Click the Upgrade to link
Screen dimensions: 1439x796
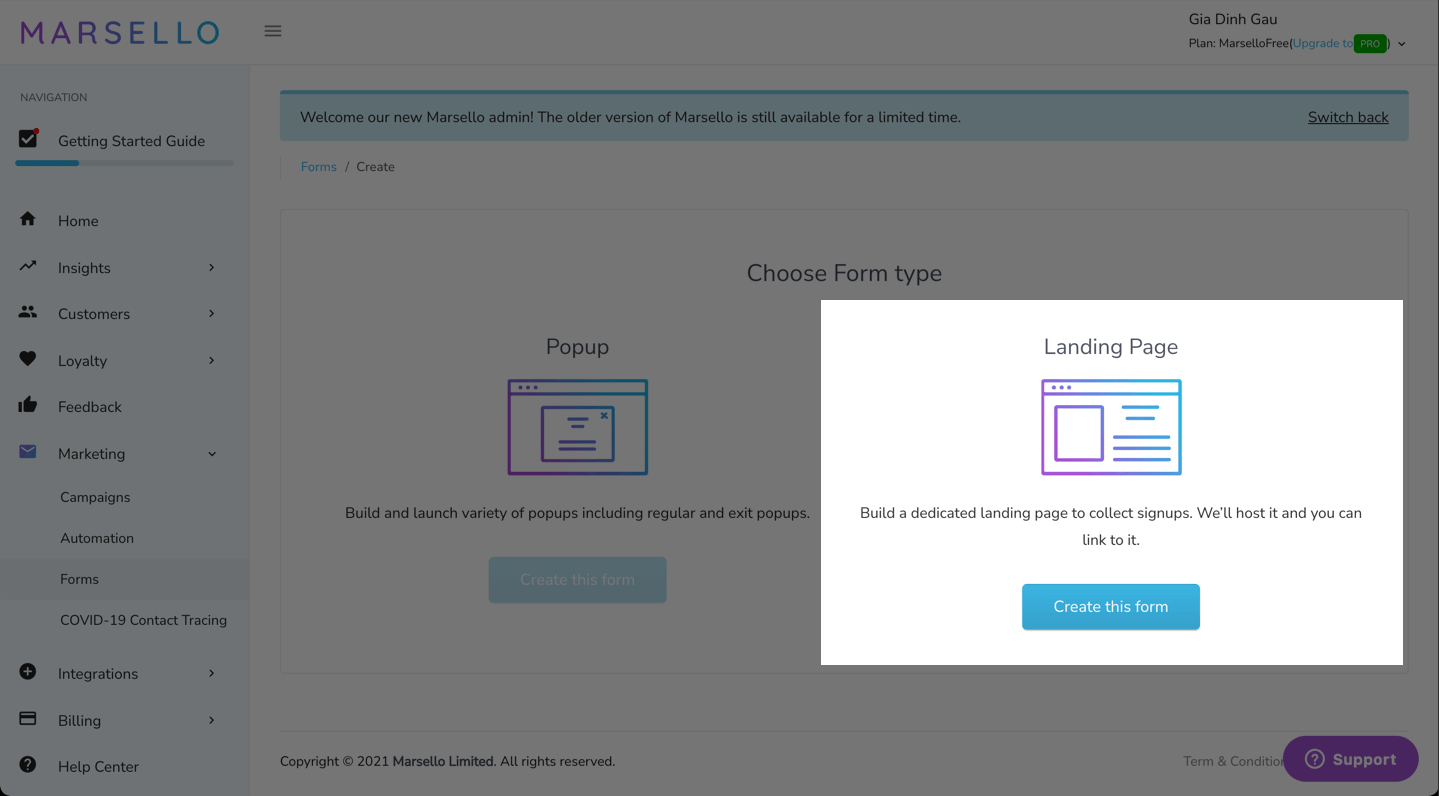[x=1323, y=43]
